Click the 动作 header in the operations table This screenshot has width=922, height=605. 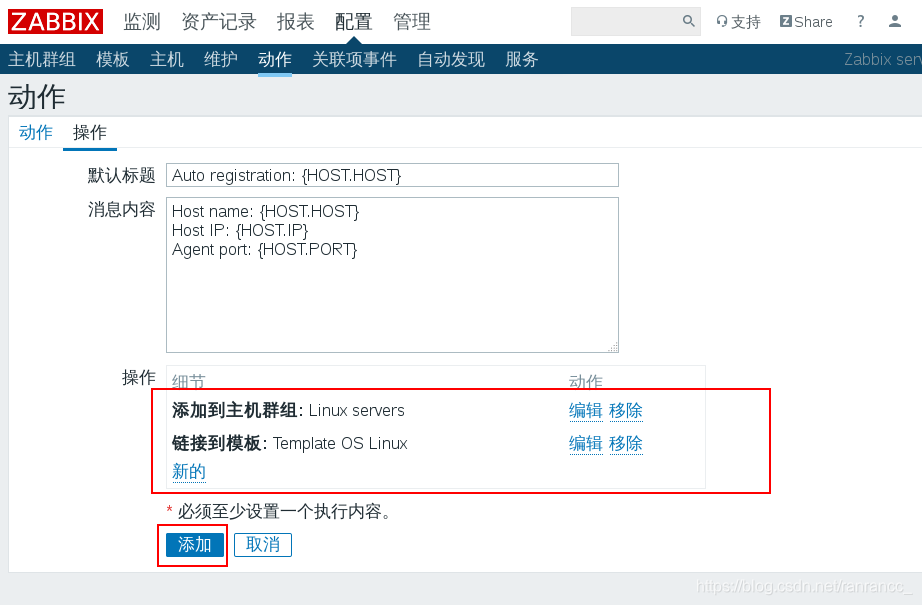[586, 382]
